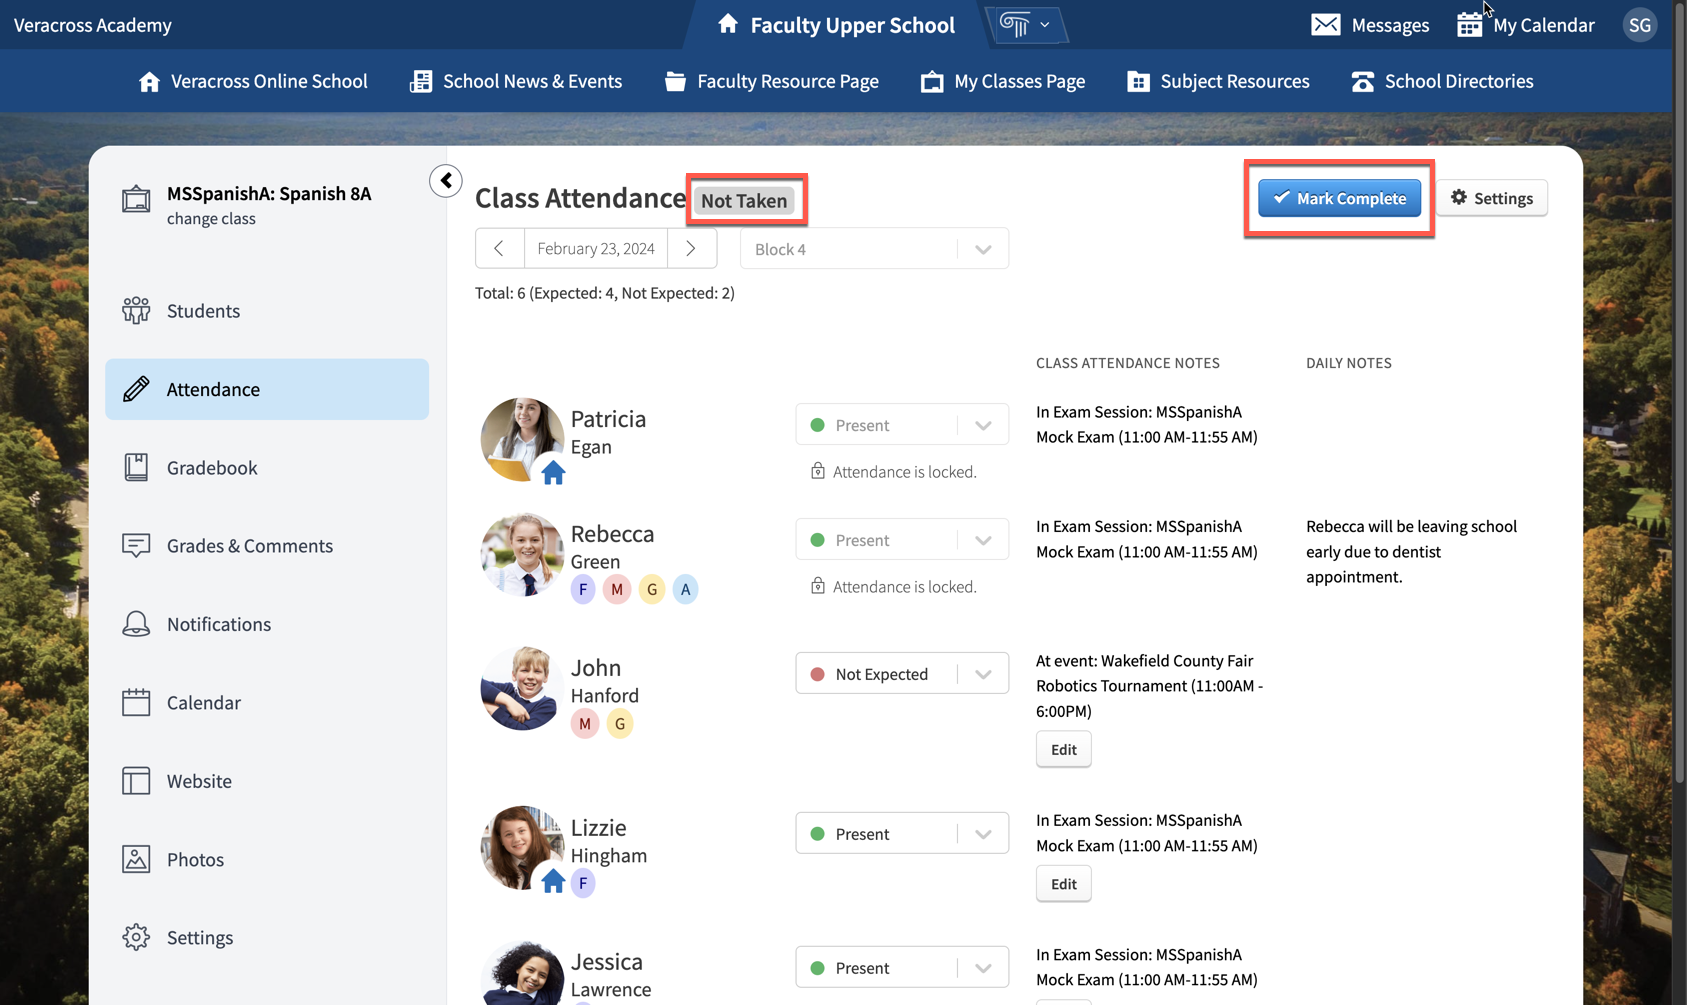The height and width of the screenshot is (1005, 1687).
Task: Open the My Classes Page menu
Action: point(1003,81)
